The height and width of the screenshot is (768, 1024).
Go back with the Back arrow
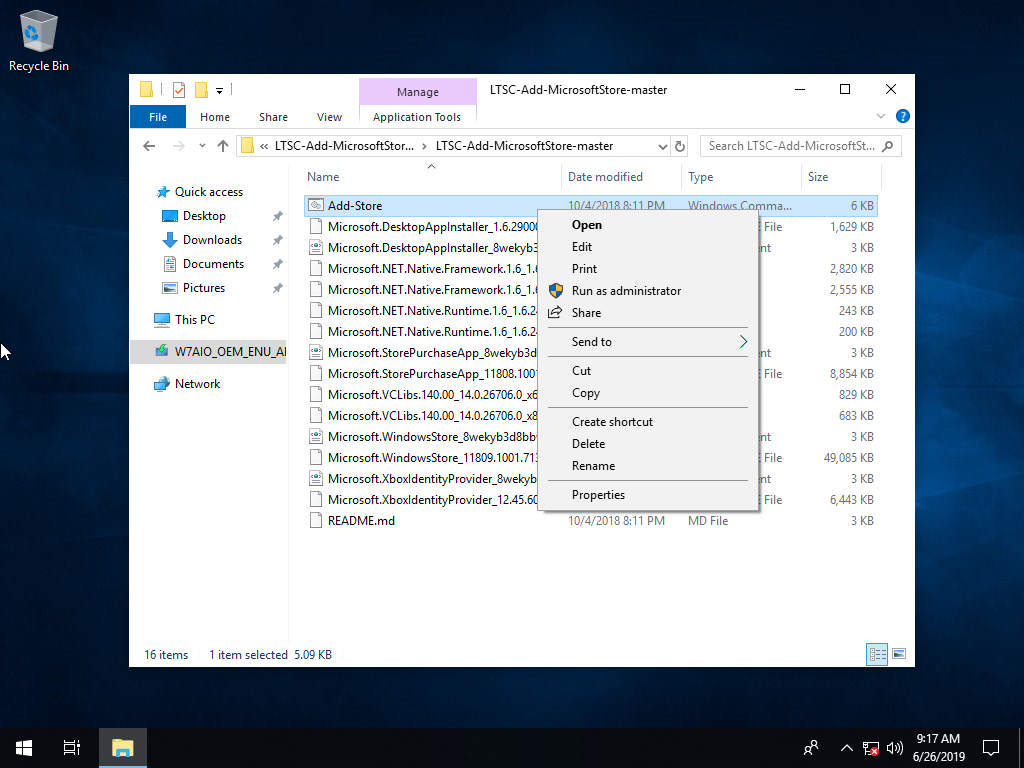(150, 146)
